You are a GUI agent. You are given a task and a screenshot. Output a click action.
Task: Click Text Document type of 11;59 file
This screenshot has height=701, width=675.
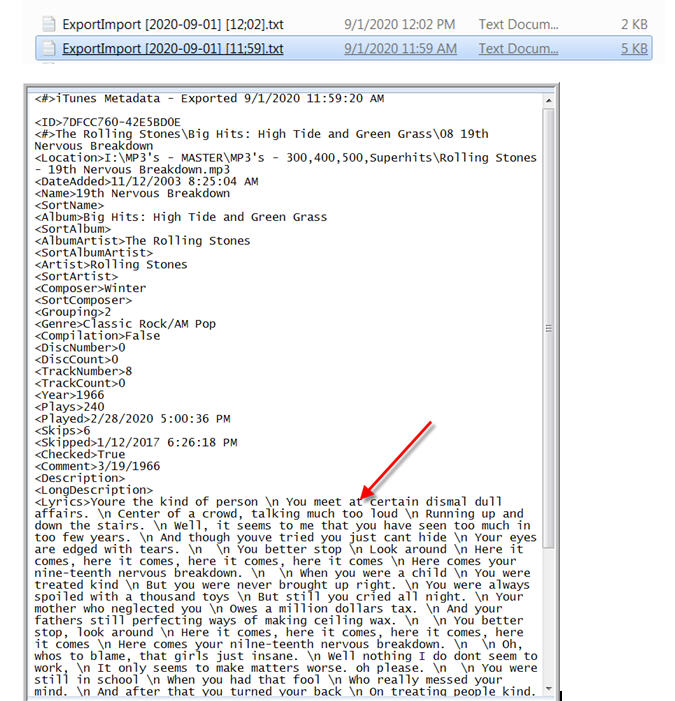(519, 48)
